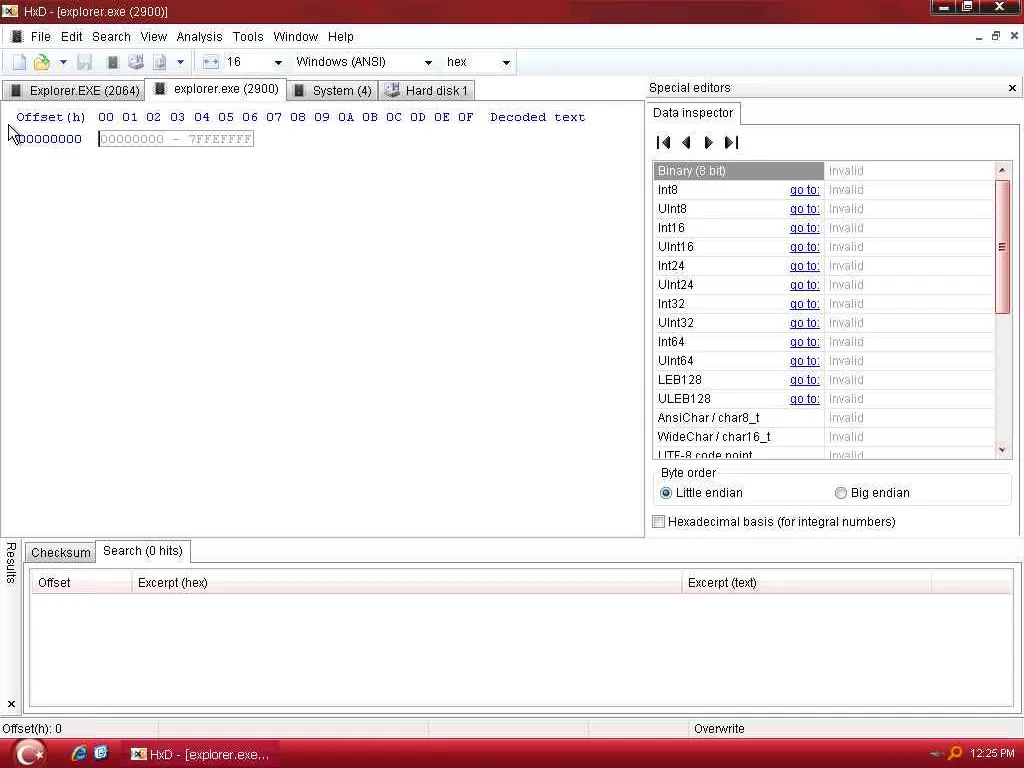Click the Open disk toolbar icon
This screenshot has height=768, width=1024.
click(136, 62)
